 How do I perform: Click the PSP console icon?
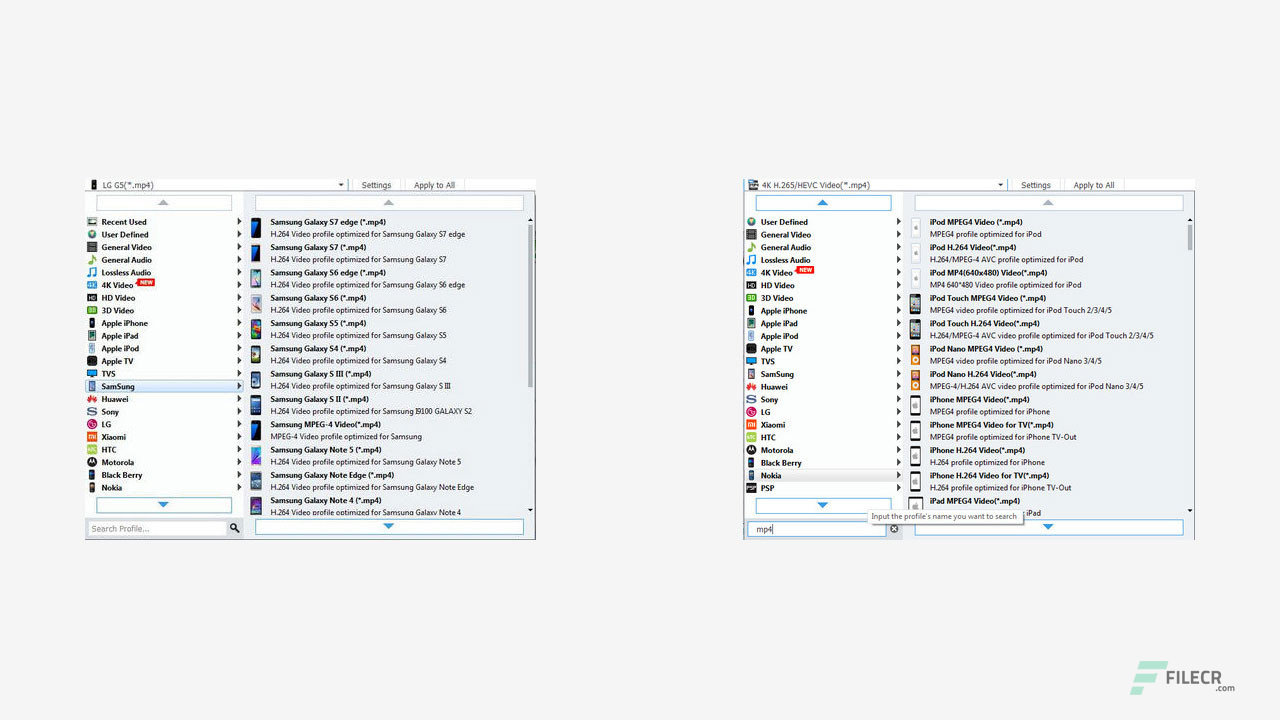752,488
